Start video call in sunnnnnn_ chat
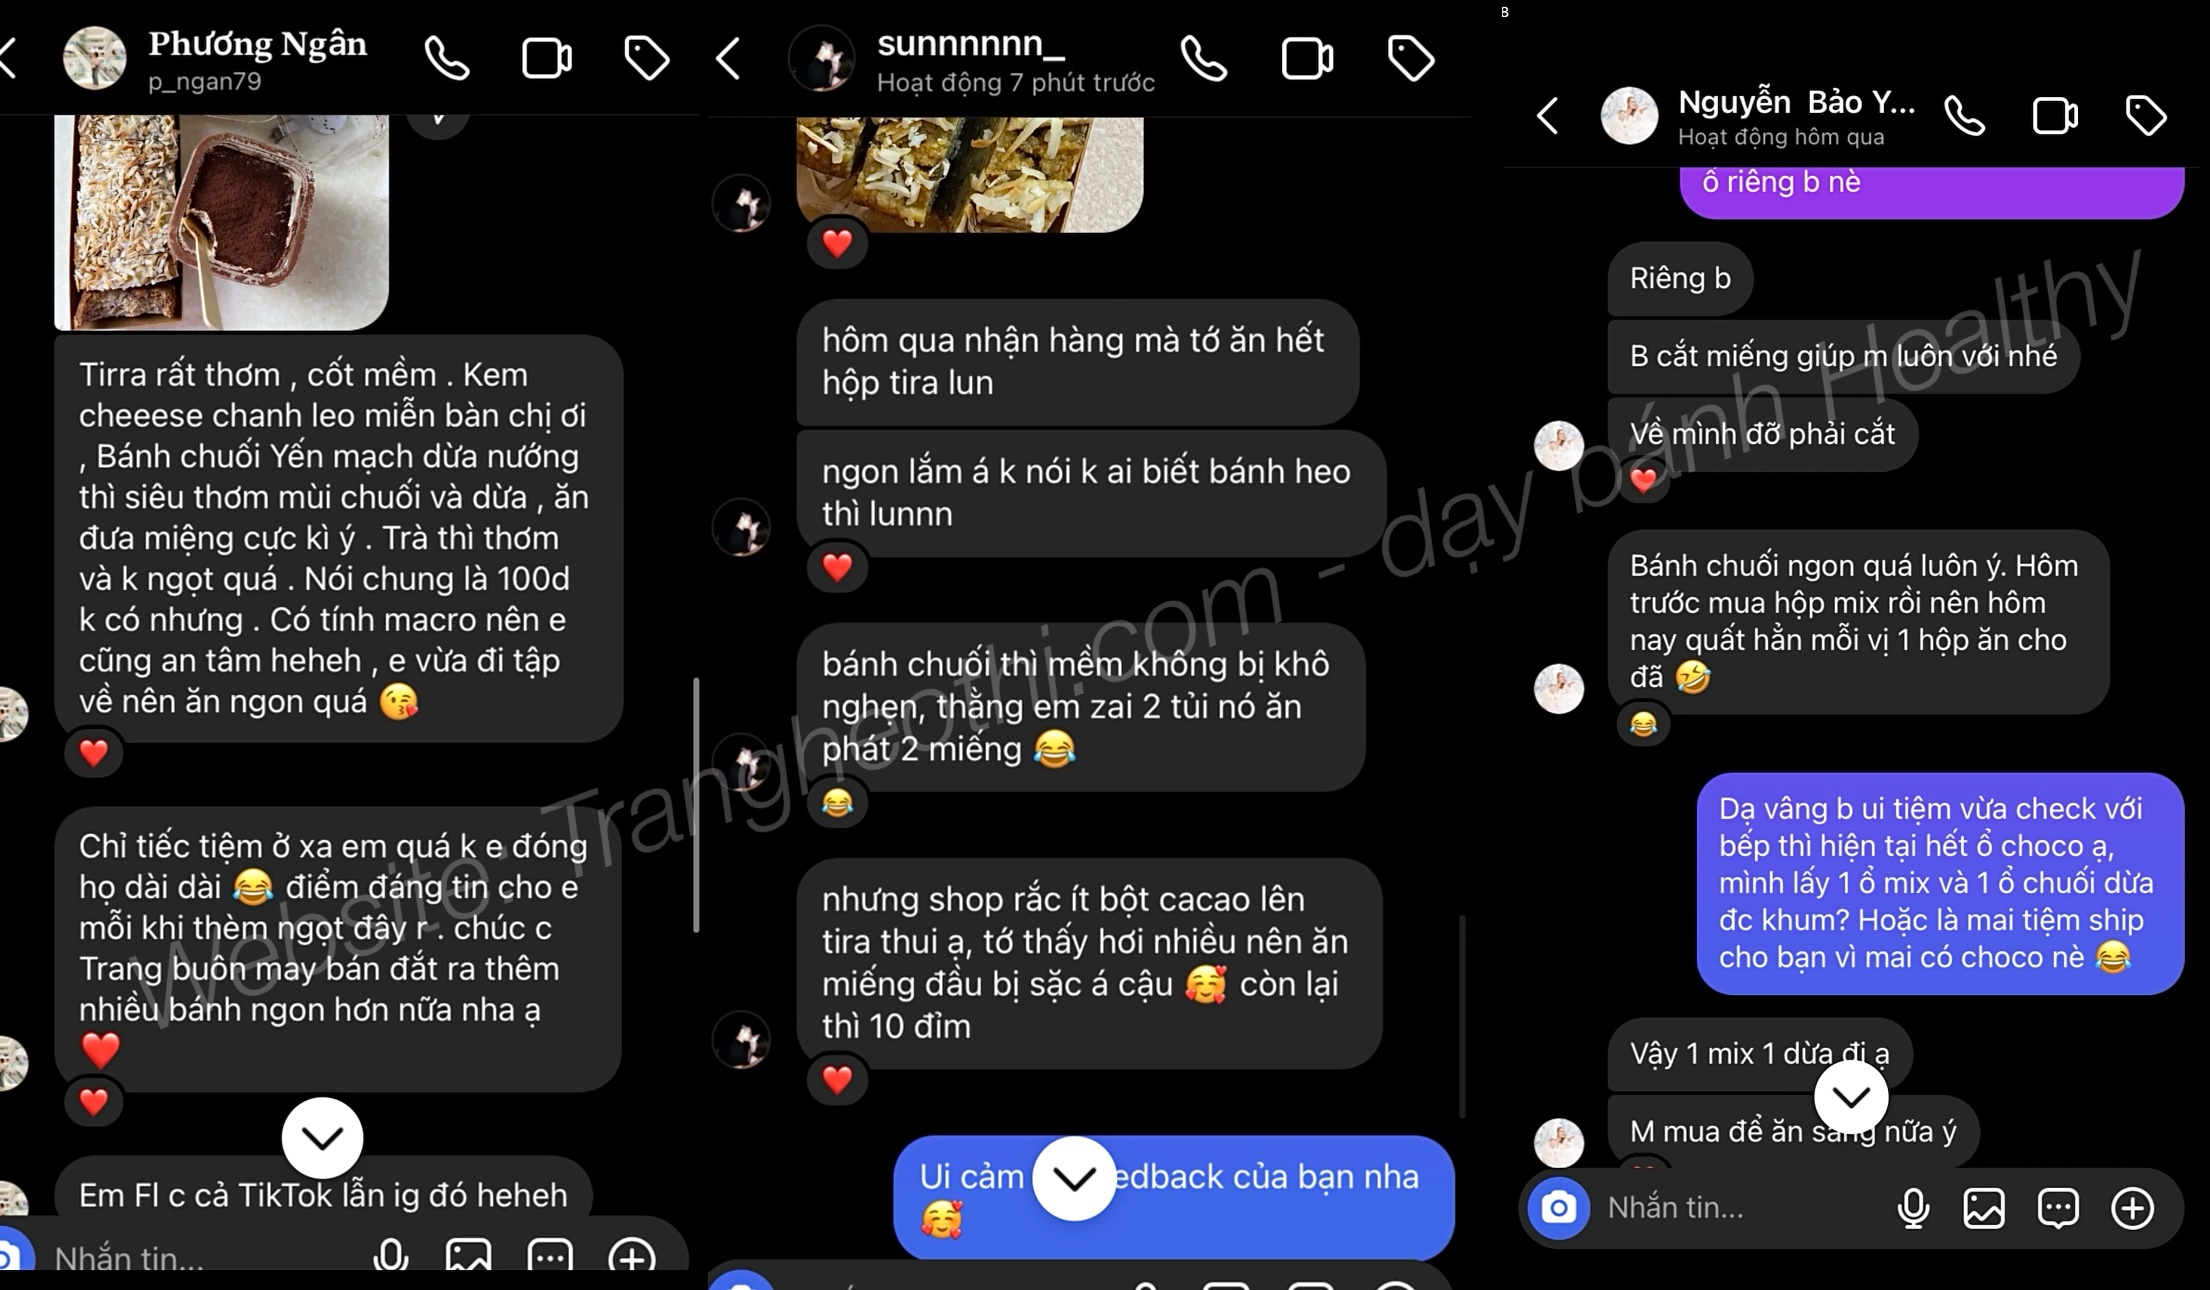 1307,58
